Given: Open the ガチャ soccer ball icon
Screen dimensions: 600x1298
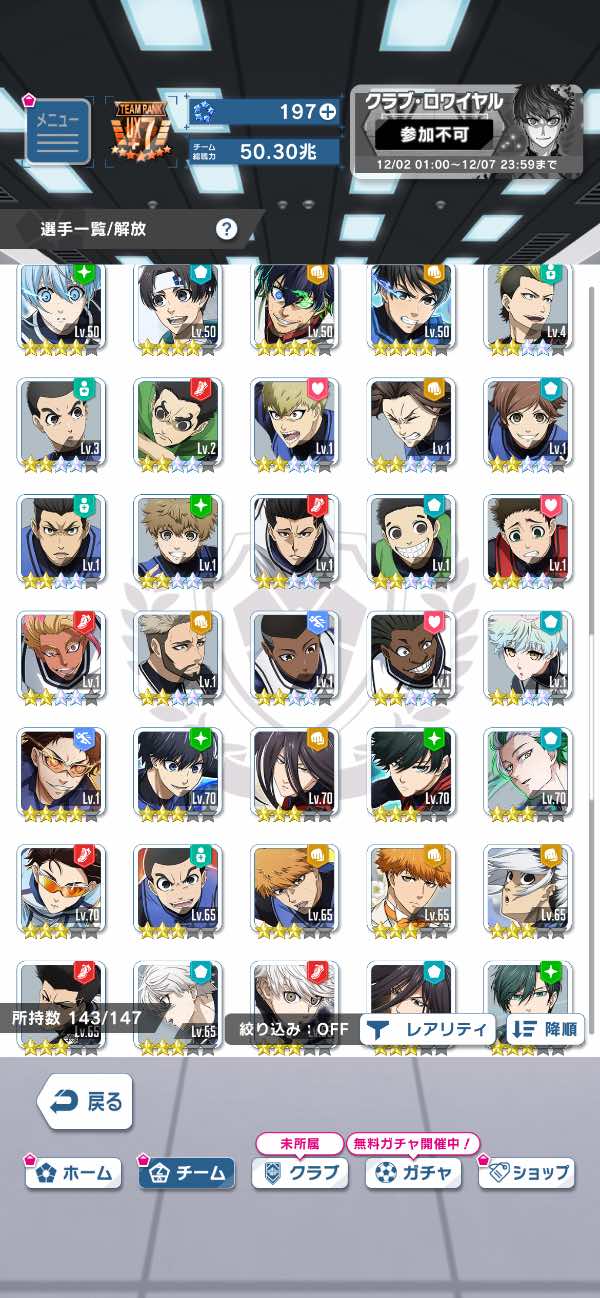Looking at the screenshot, I should pyautogui.click(x=413, y=1172).
